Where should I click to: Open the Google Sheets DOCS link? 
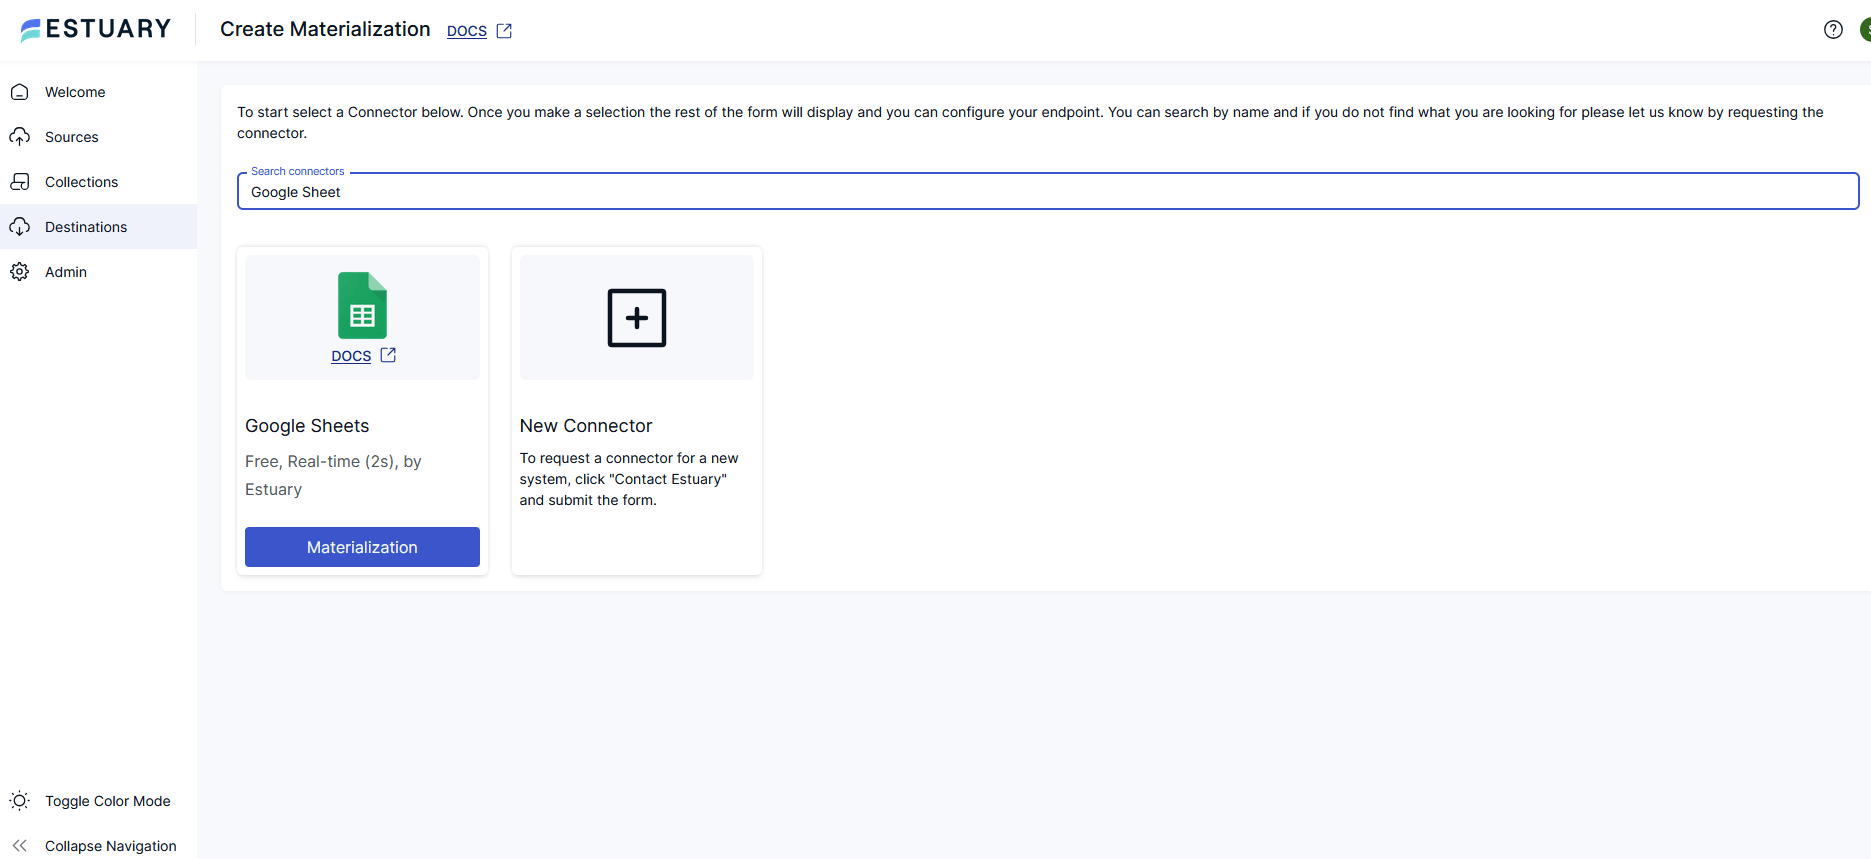pos(351,356)
